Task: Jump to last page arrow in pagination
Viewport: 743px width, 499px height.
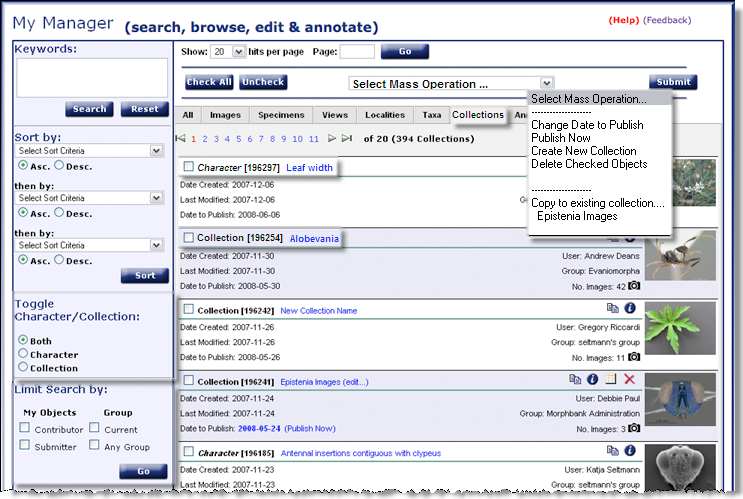Action: click(347, 139)
